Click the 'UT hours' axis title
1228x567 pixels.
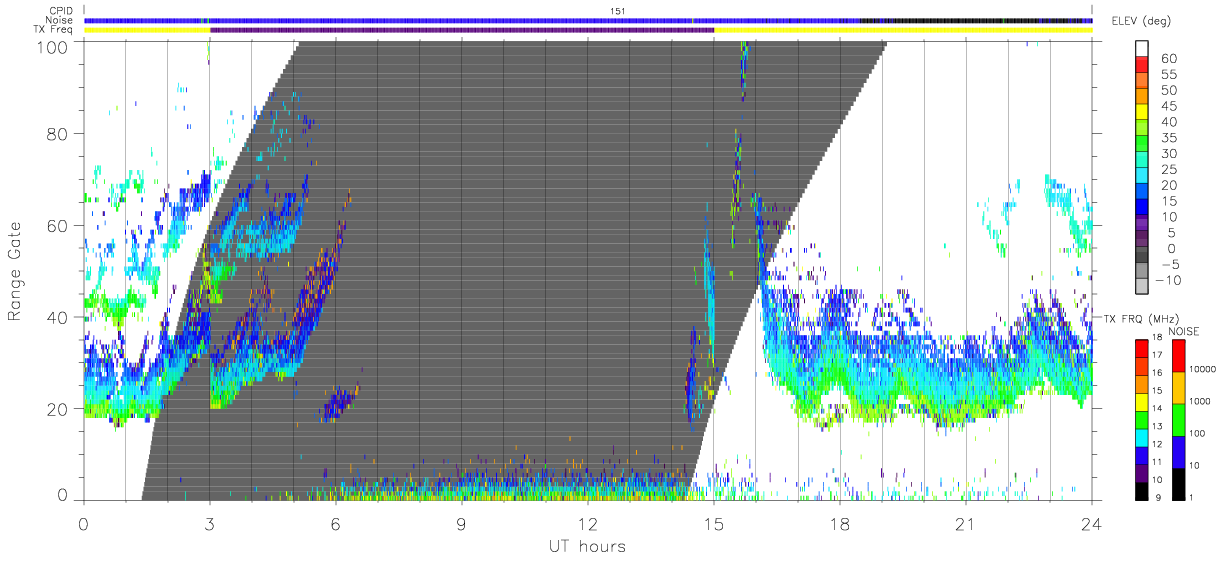(x=587, y=546)
